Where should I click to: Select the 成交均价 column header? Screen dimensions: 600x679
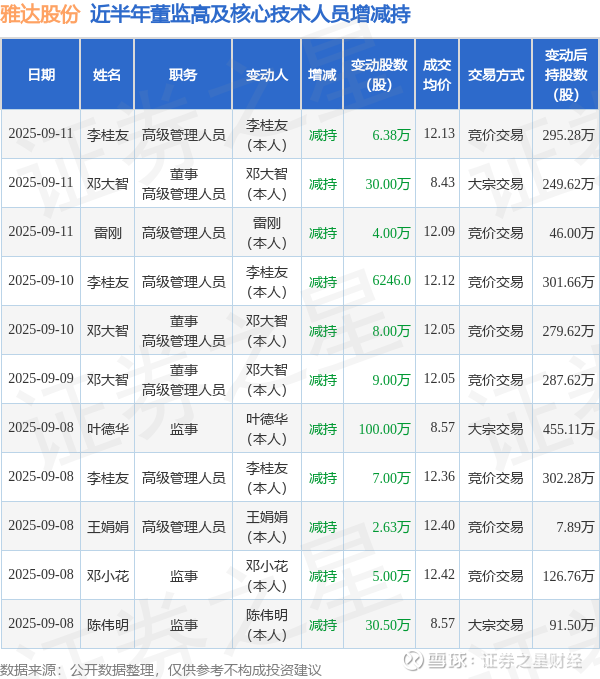437,74
